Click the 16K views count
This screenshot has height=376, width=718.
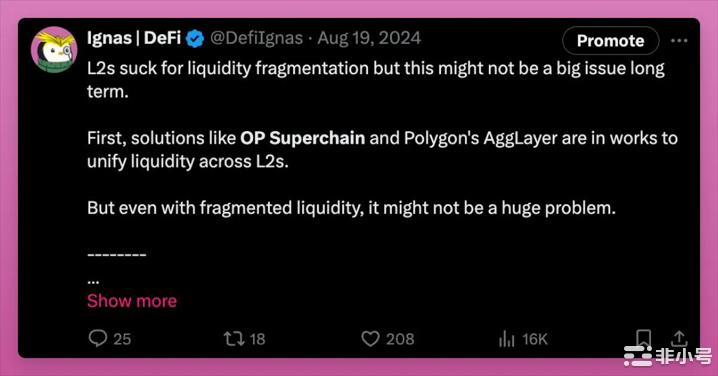pyautogui.click(x=535, y=339)
